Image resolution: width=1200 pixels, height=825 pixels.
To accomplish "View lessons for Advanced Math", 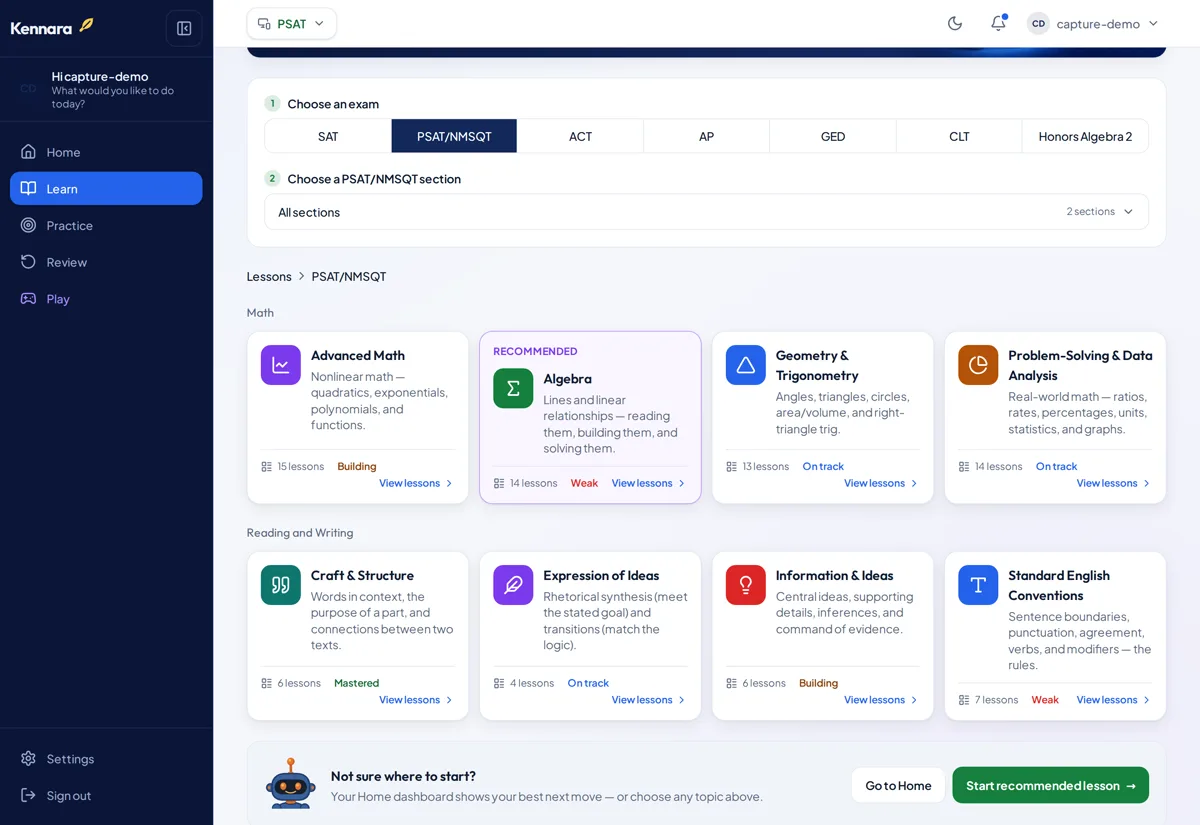I will click(x=416, y=483).
